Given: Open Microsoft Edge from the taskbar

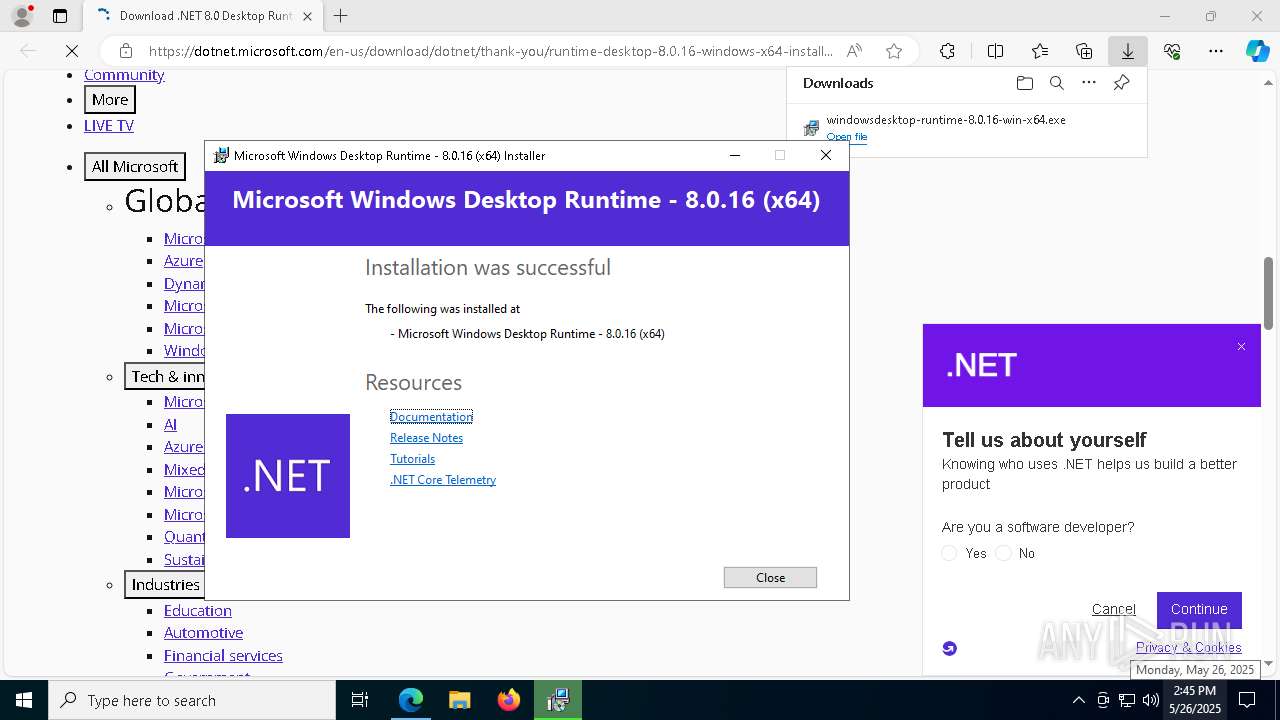Looking at the screenshot, I should (x=411, y=700).
